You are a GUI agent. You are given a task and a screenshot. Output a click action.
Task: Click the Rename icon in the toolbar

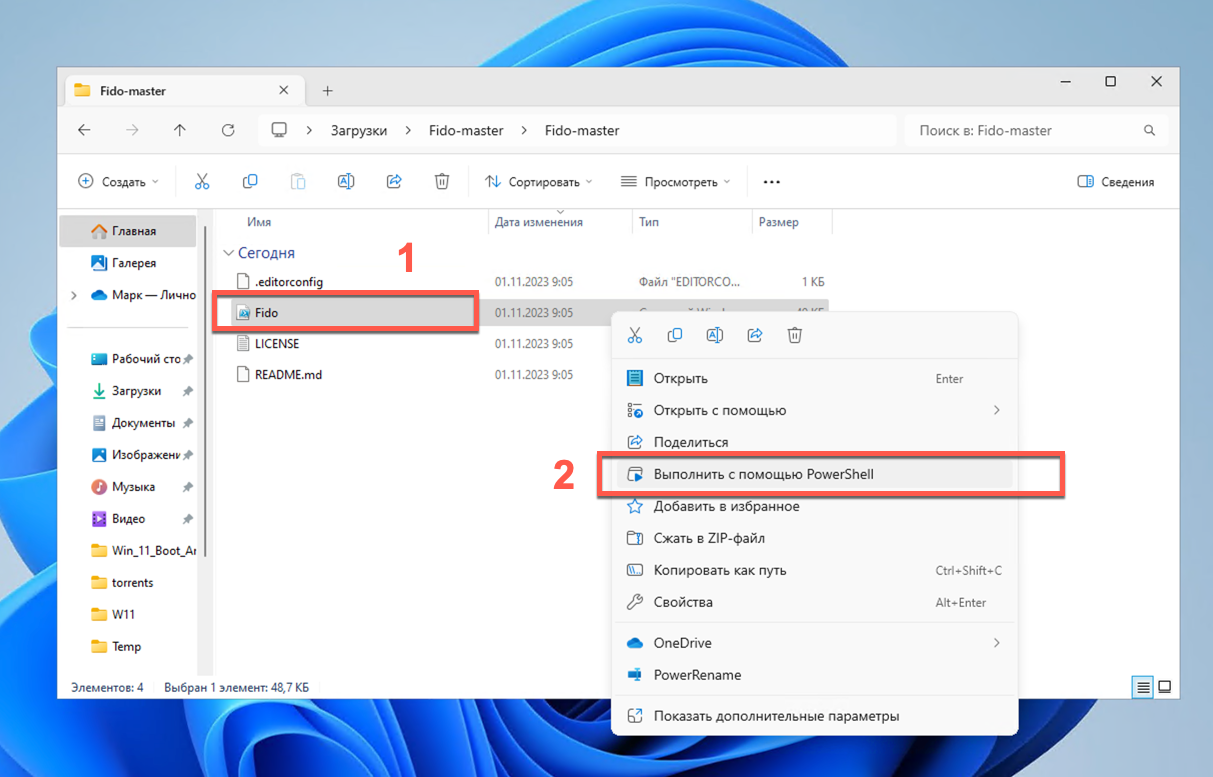[346, 181]
